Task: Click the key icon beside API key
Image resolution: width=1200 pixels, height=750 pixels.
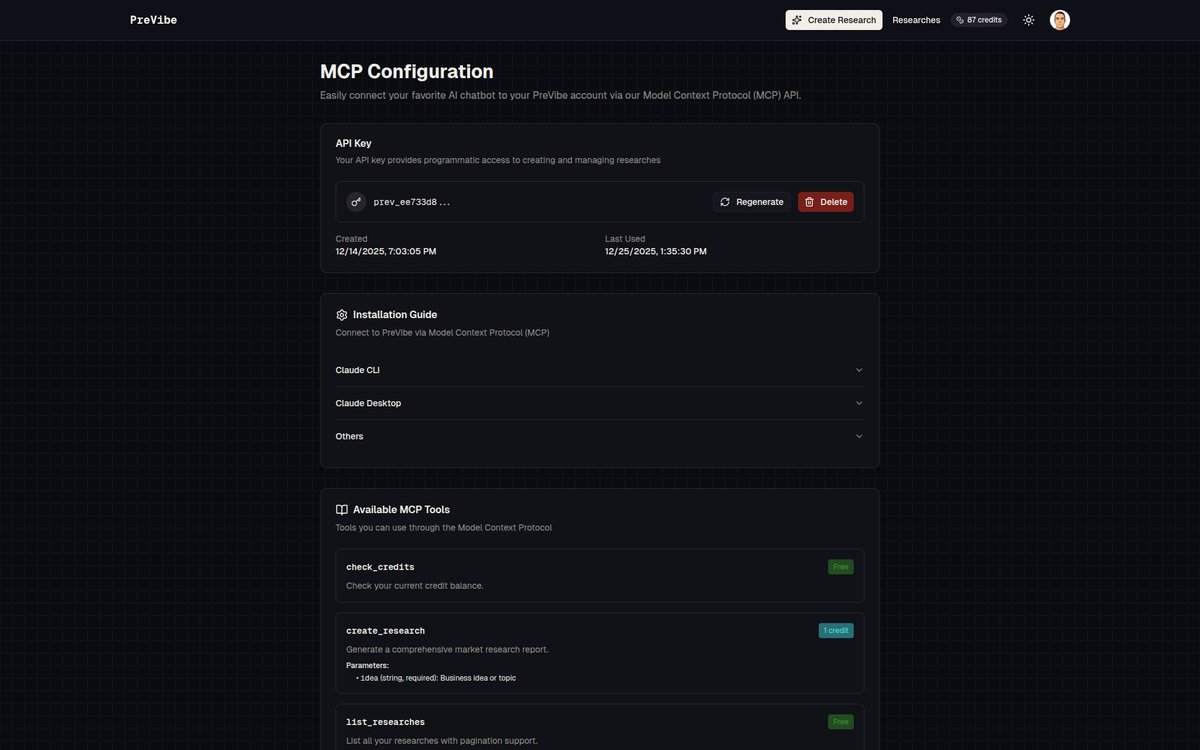Action: [356, 202]
